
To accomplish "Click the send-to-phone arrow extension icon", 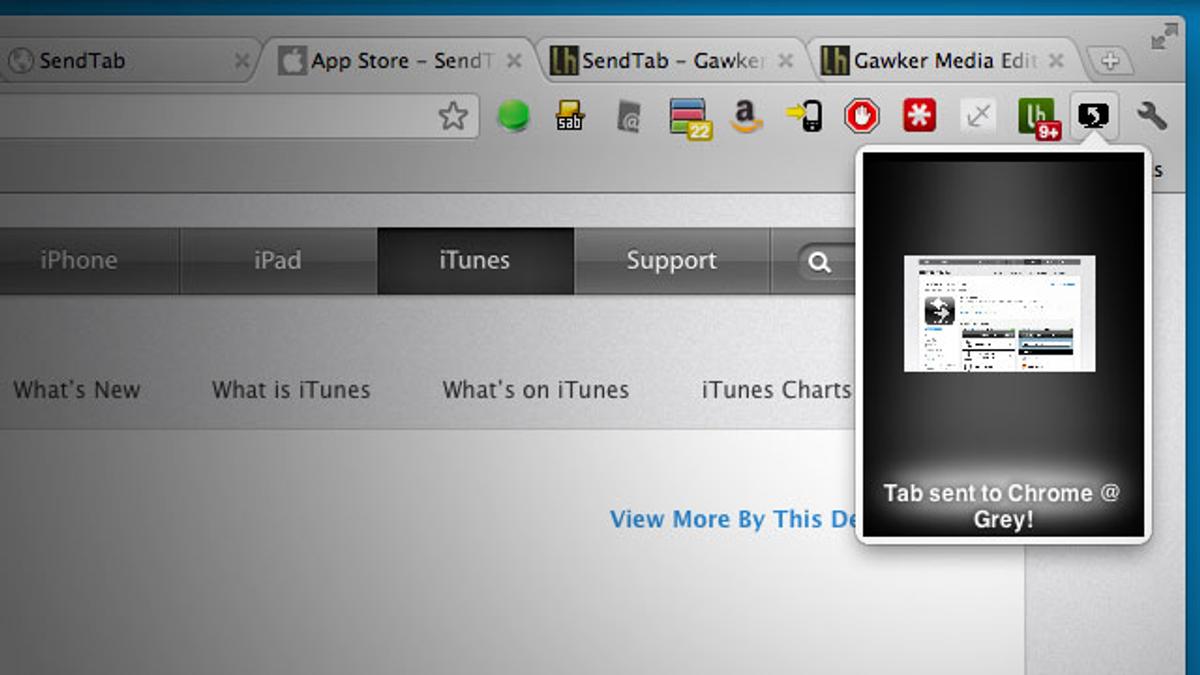I will click(x=804, y=117).
